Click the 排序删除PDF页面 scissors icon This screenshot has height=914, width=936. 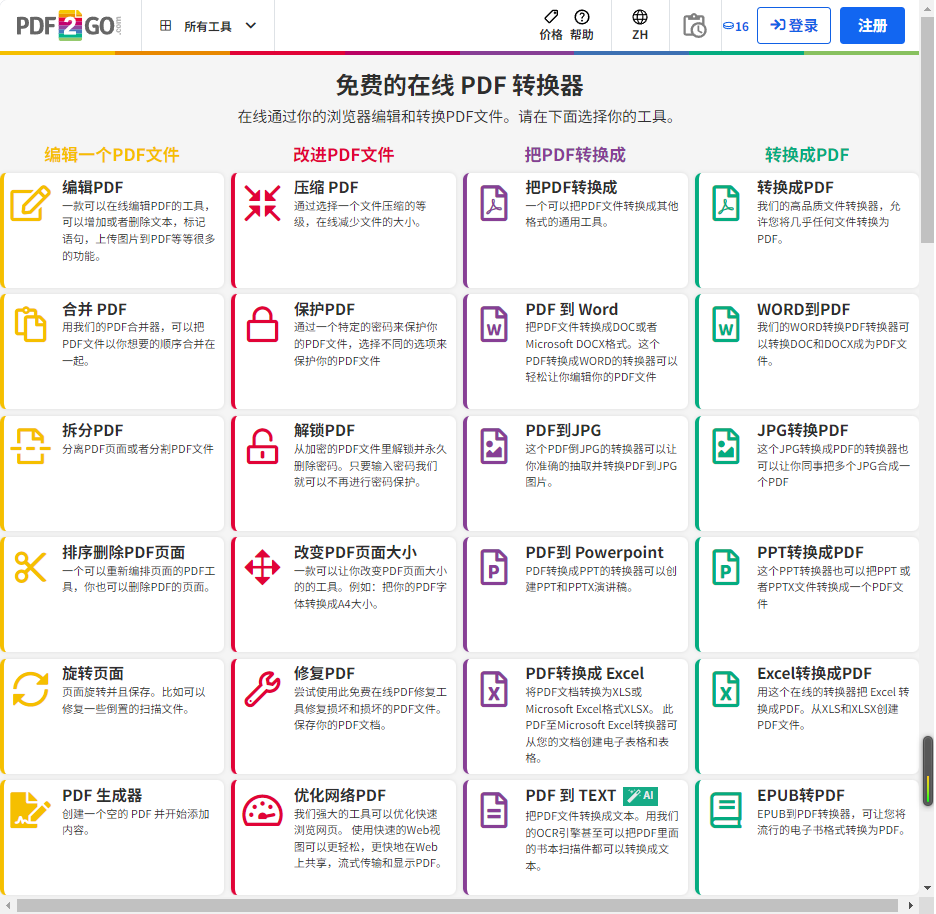pyautogui.click(x=30, y=567)
